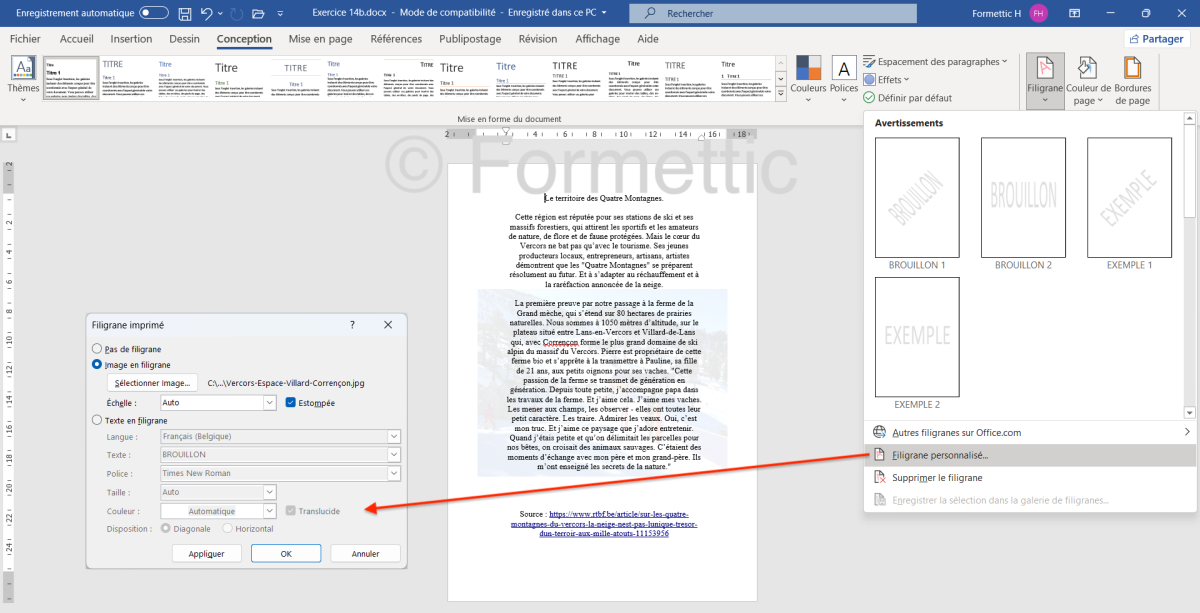Image resolution: width=1200 pixels, height=613 pixels.
Task: Click the Sélectionner Image button
Action: [152, 382]
